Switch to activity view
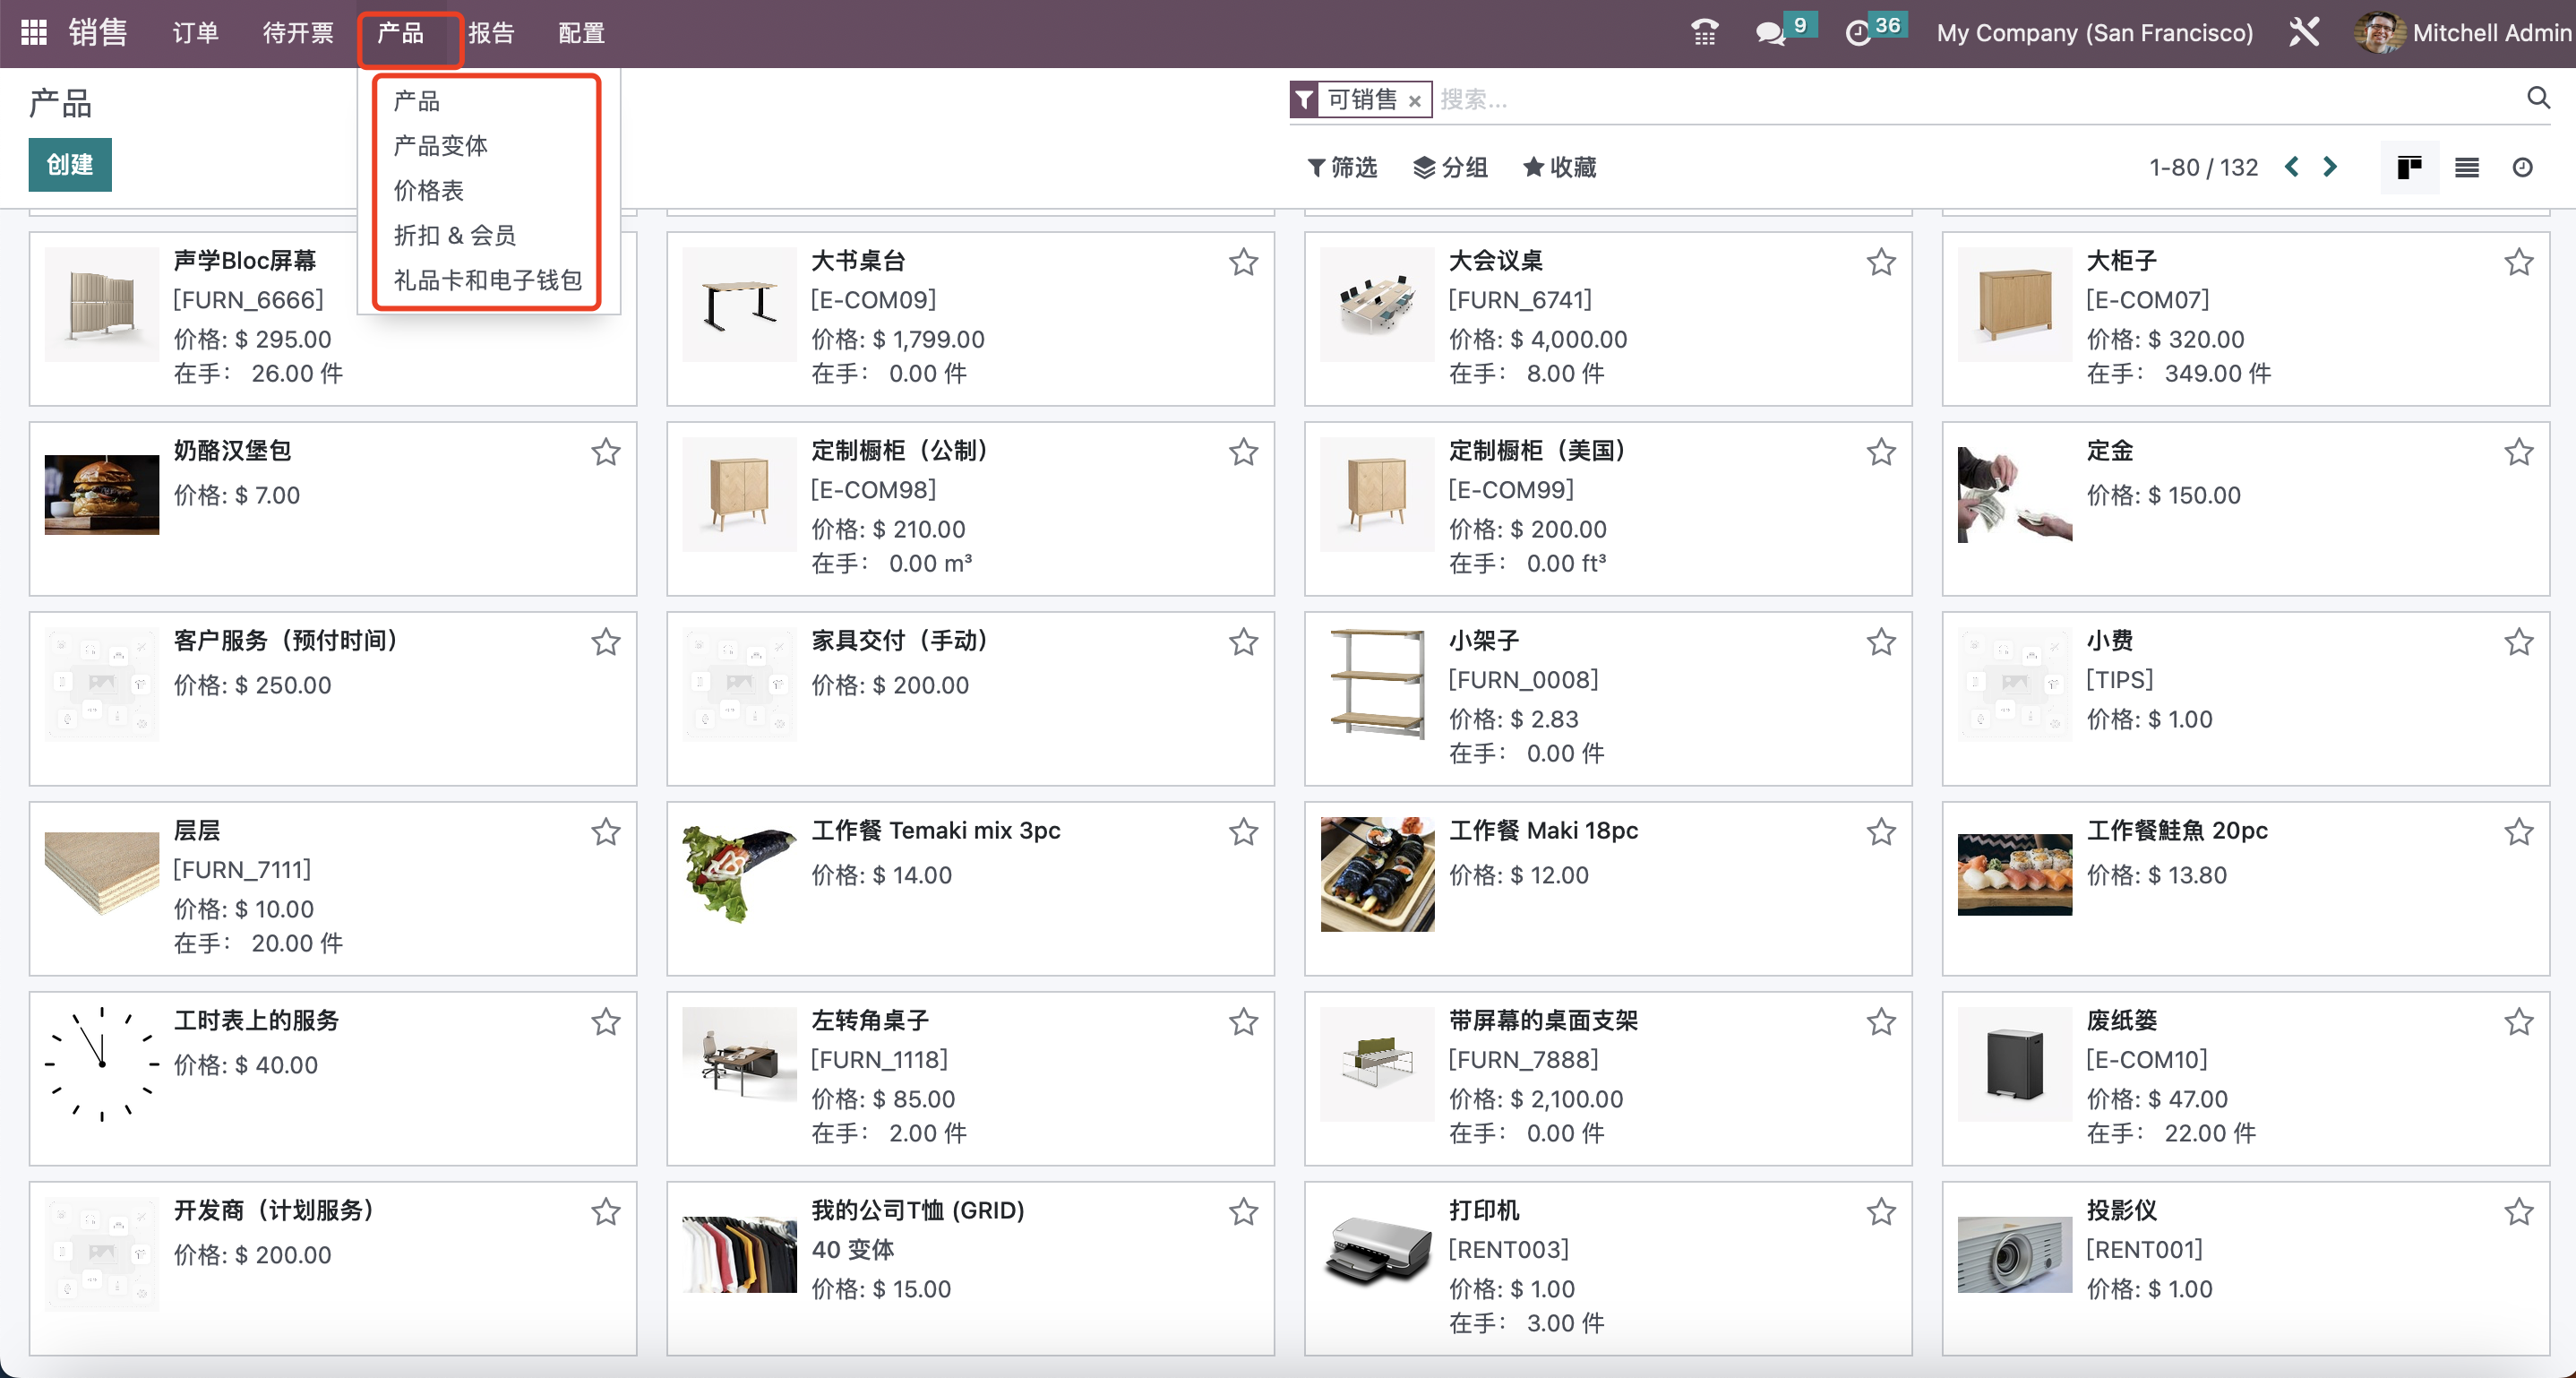The width and height of the screenshot is (2576, 1378). tap(2522, 167)
